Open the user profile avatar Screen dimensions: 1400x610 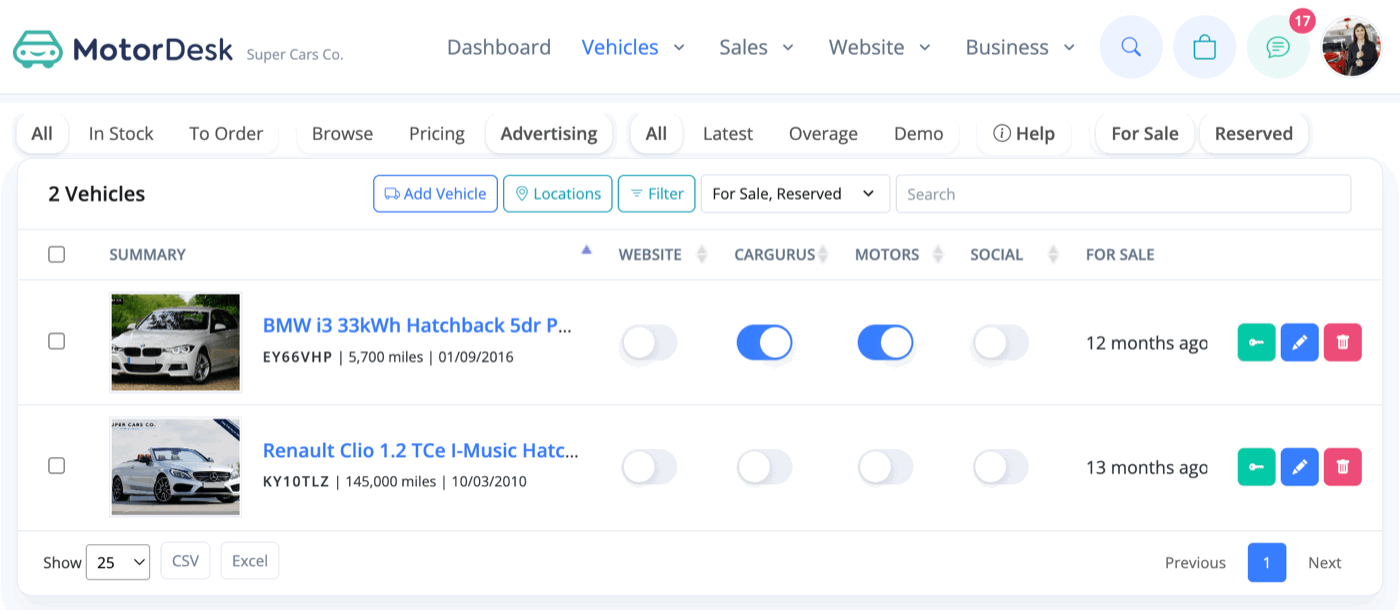(x=1352, y=47)
